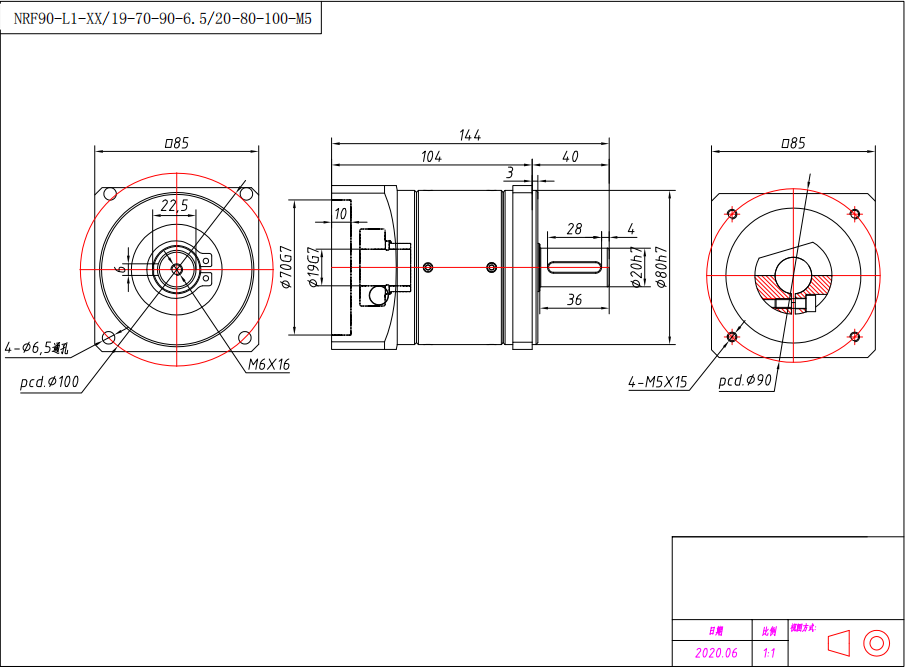Image resolution: width=906 pixels, height=668 pixels.
Task: Click the 36 shaft length dimension
Action: [574, 300]
